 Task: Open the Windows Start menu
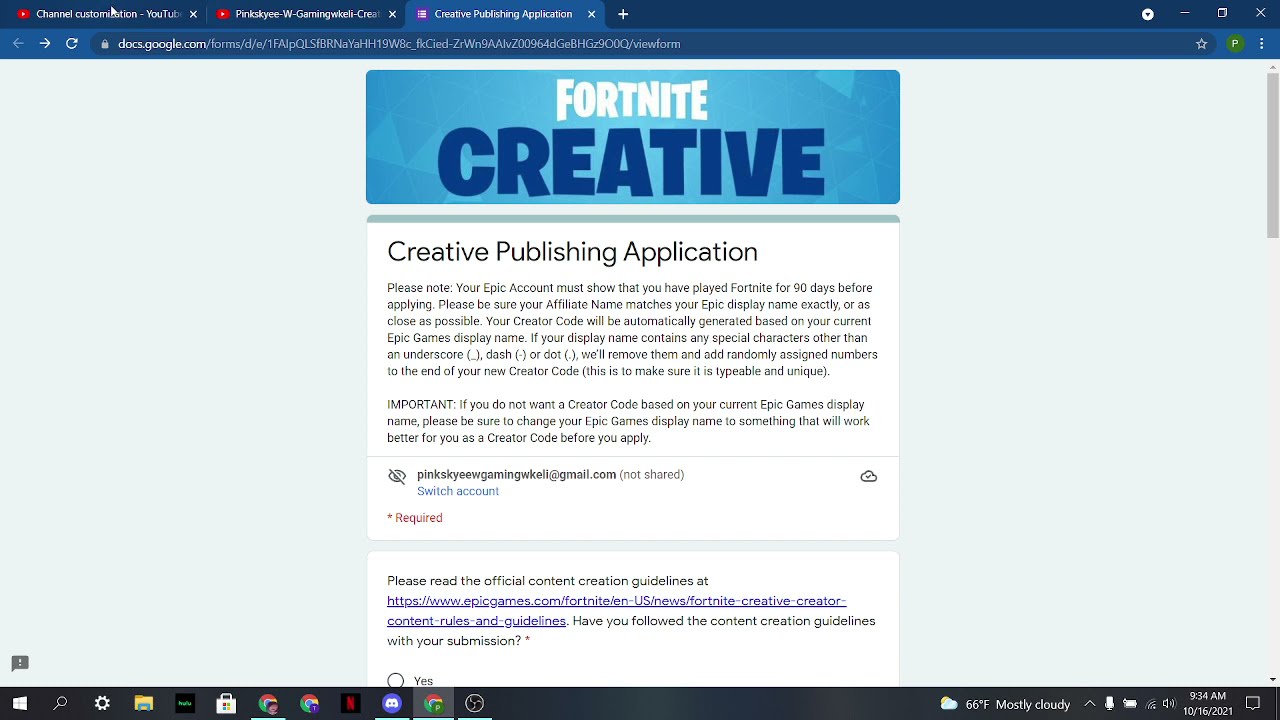pos(20,704)
